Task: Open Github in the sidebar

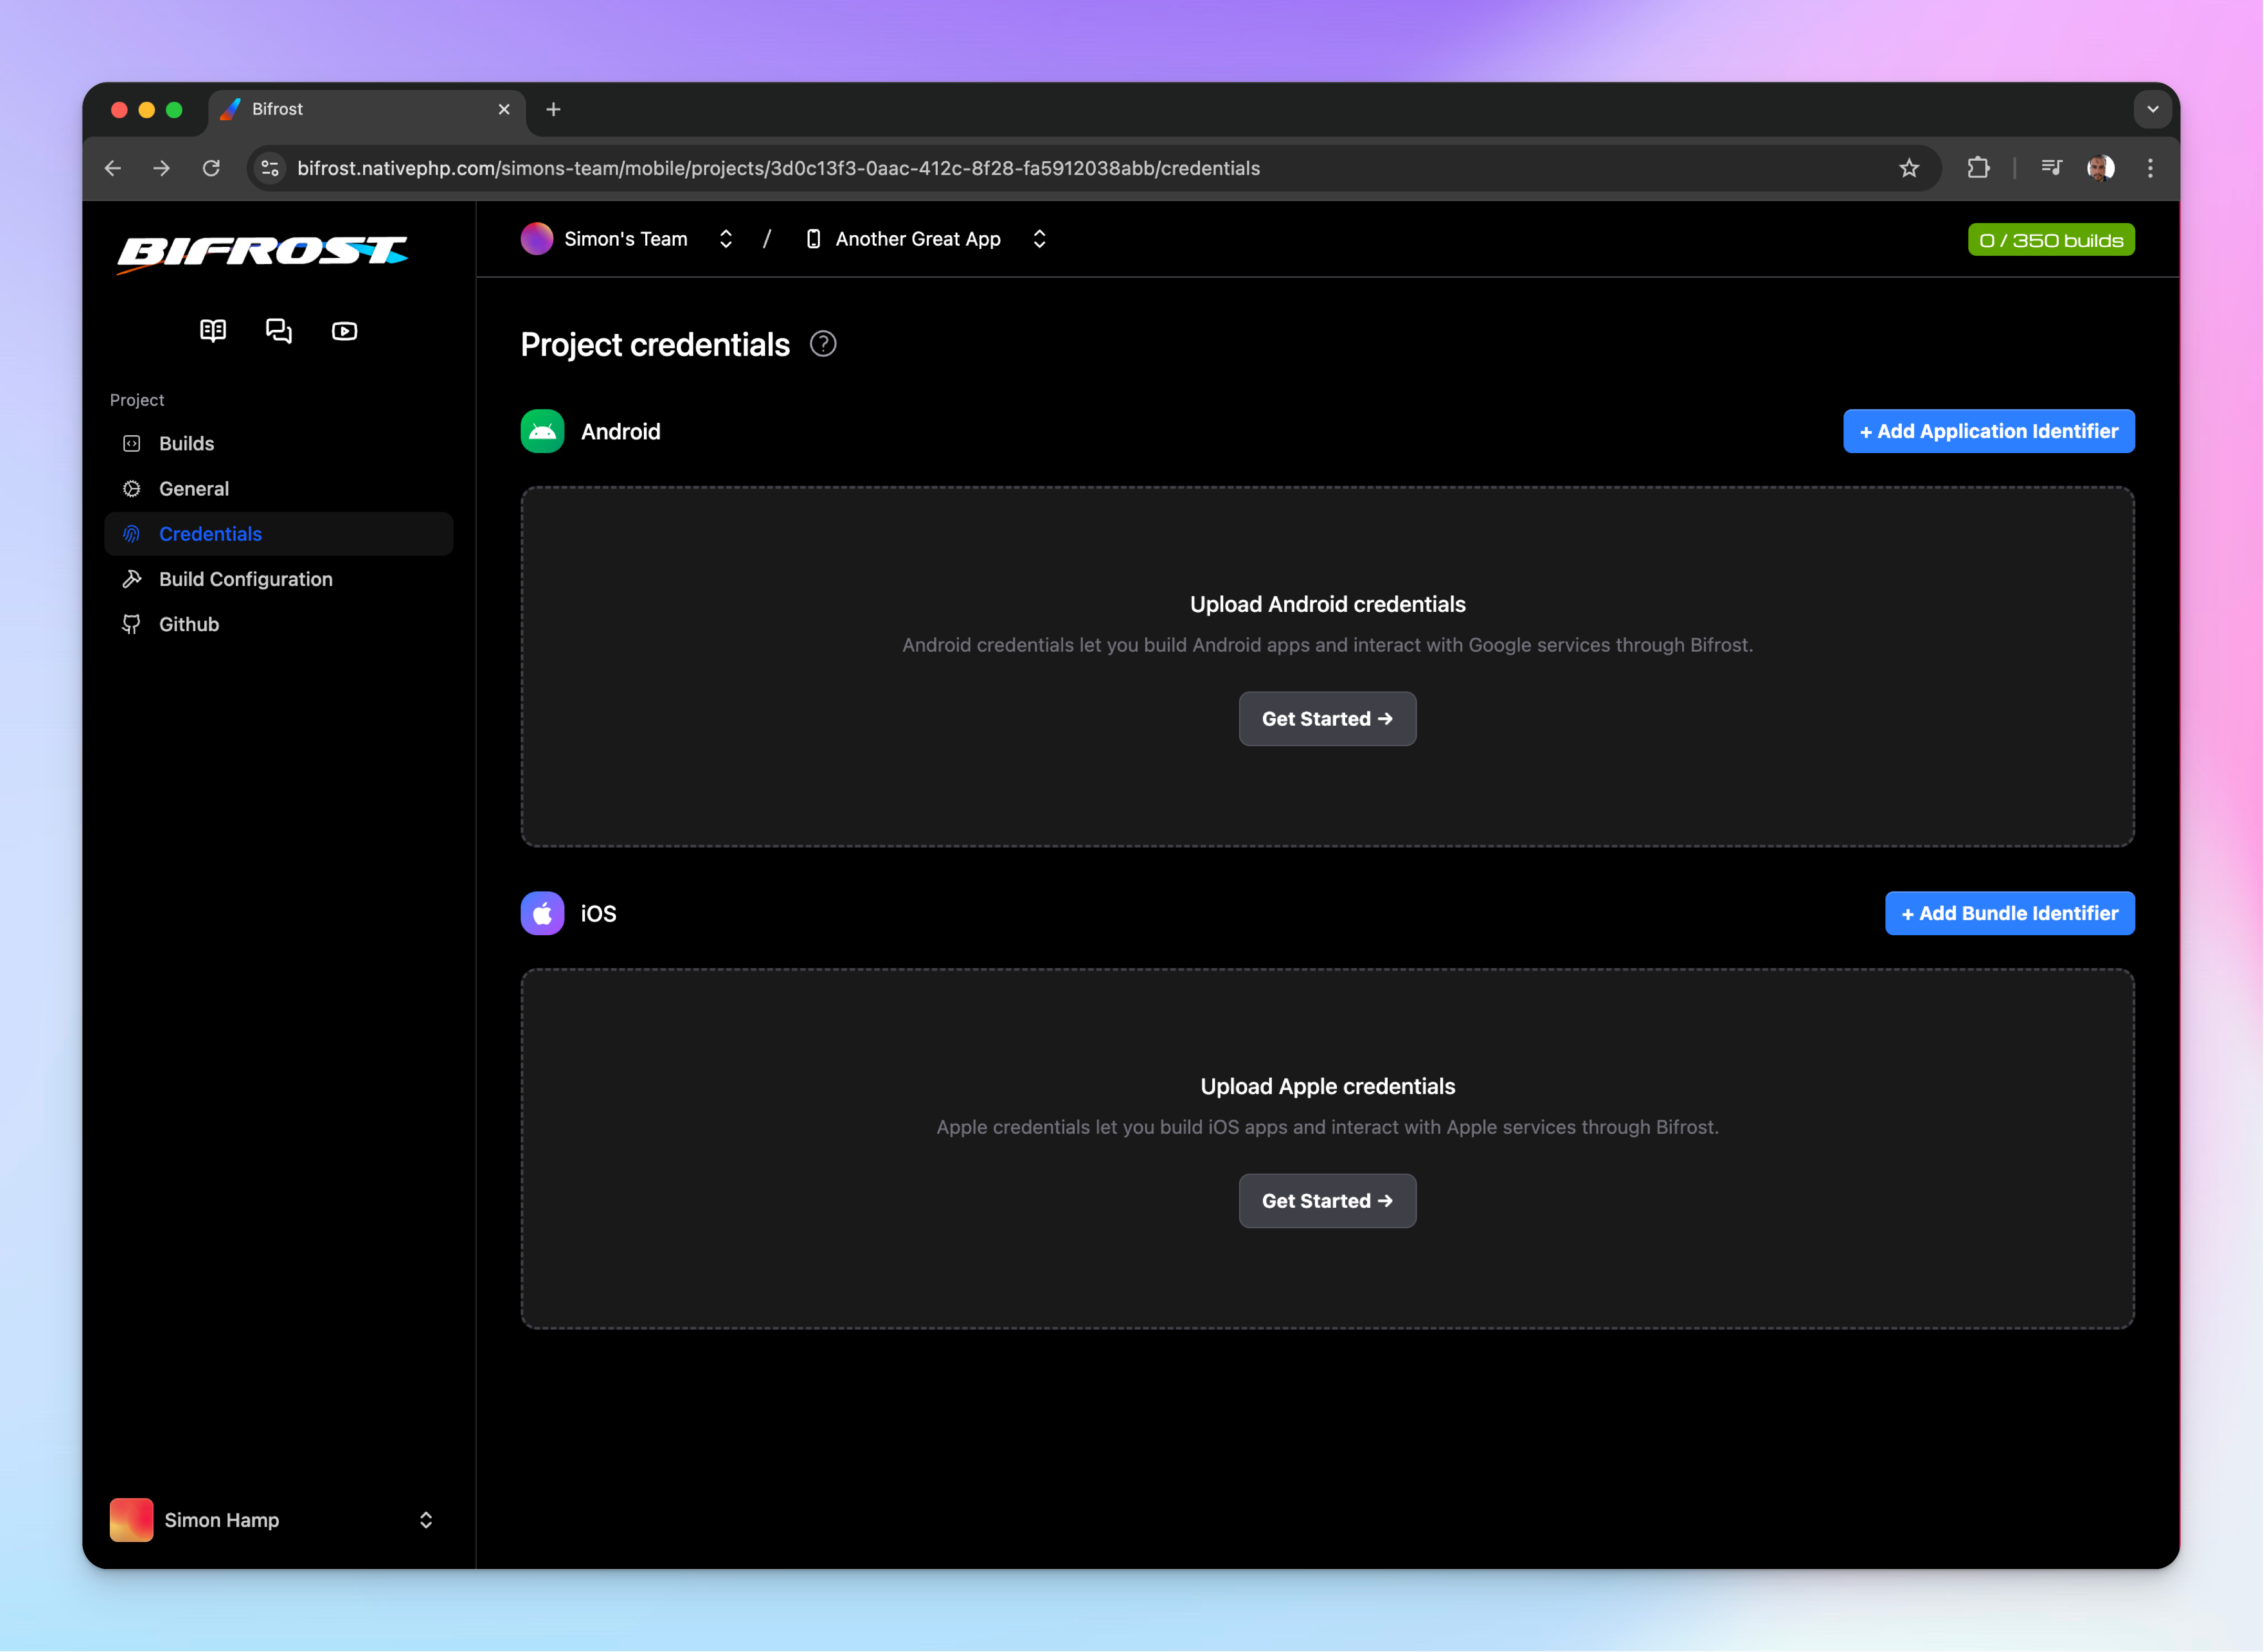Action: coord(279,624)
